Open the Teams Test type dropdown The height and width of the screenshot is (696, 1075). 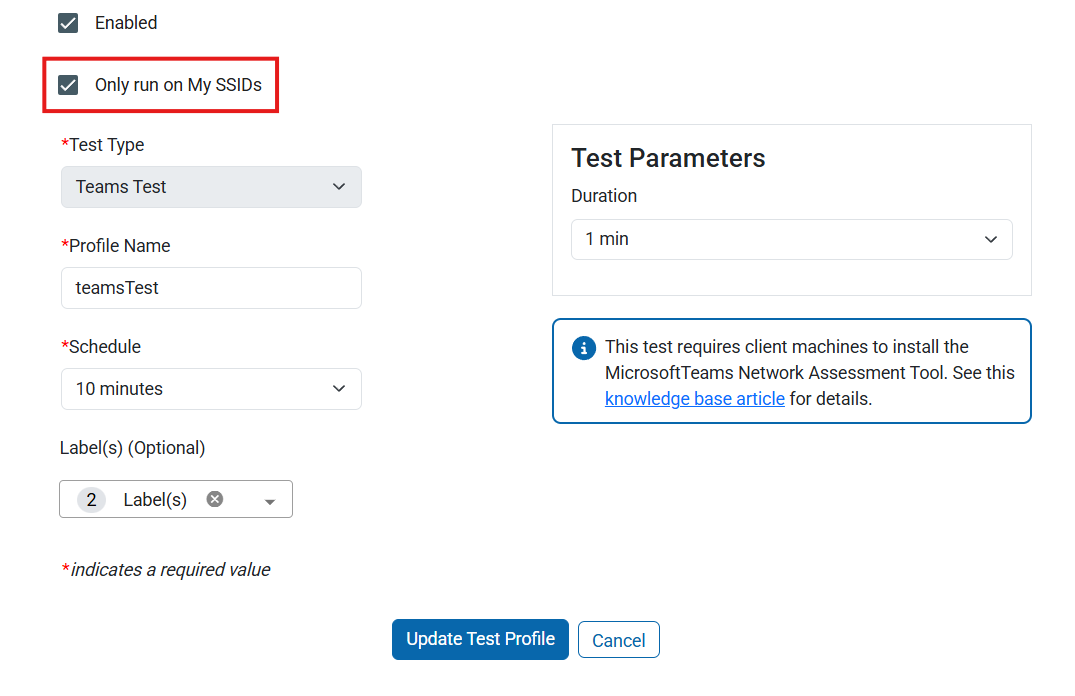[211, 187]
